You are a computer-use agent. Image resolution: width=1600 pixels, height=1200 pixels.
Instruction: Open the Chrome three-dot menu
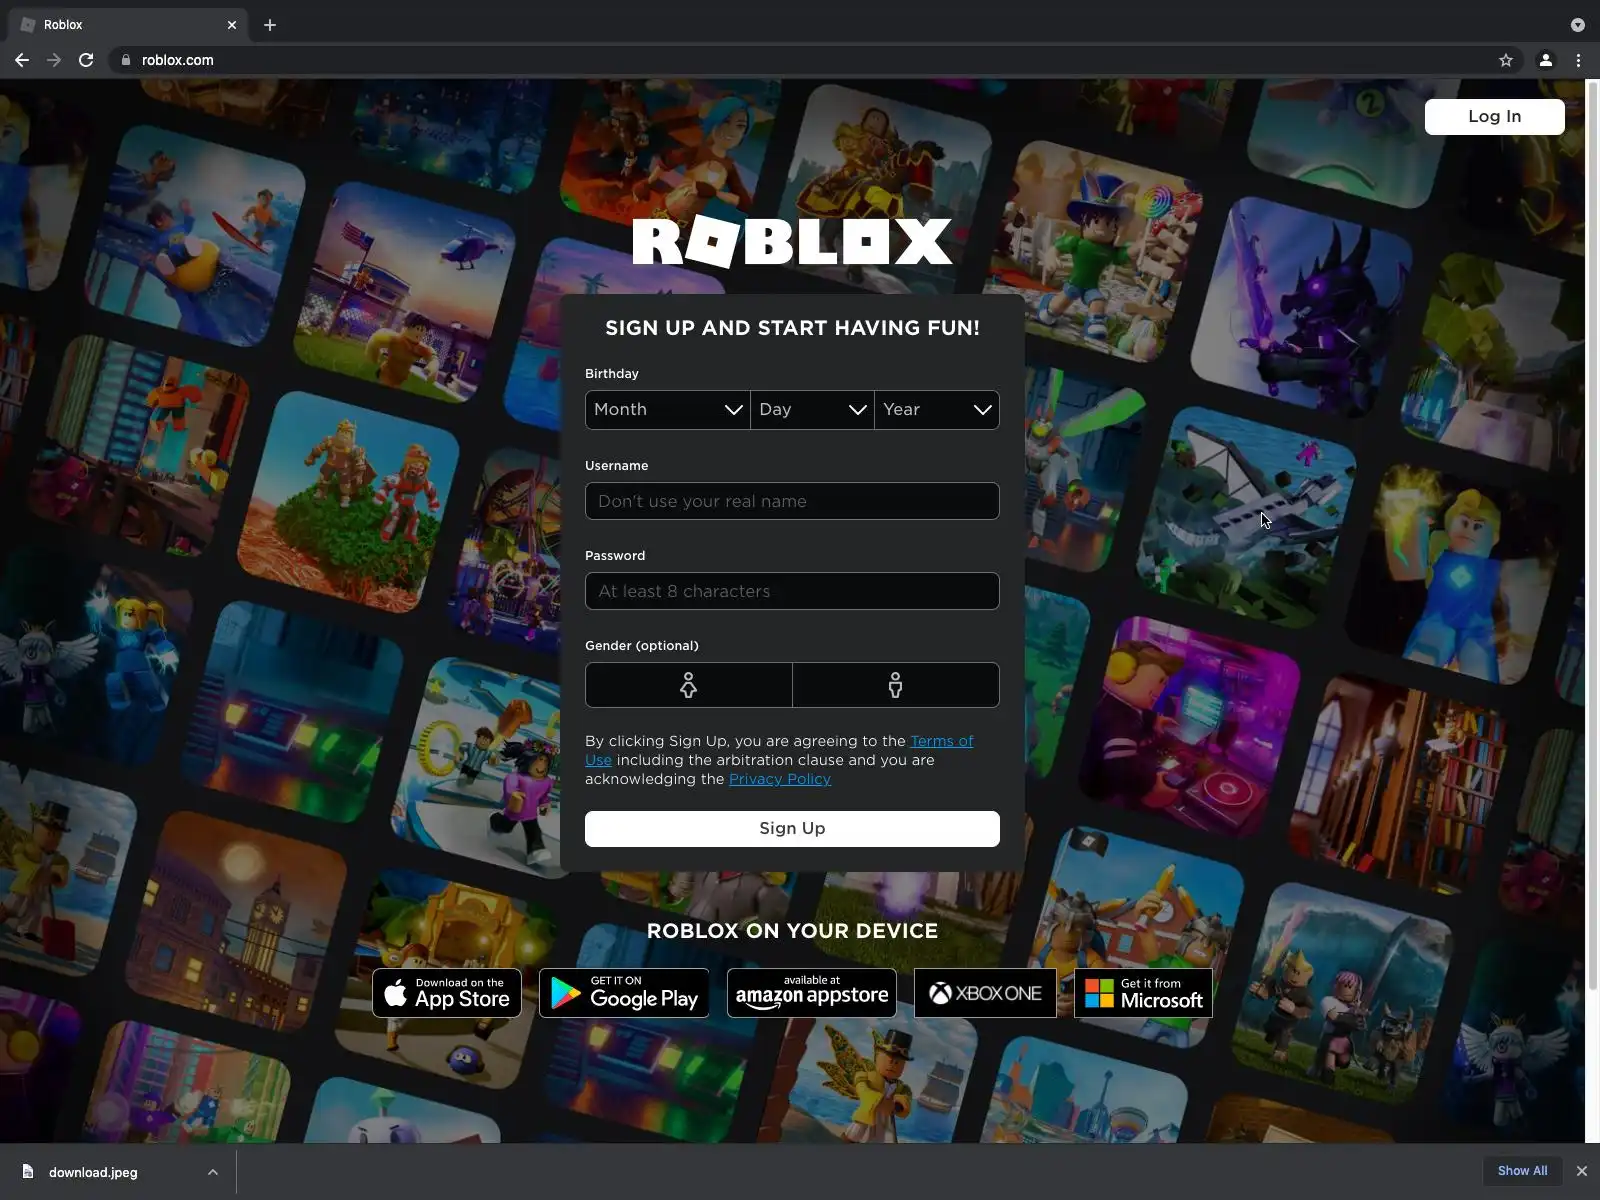[x=1579, y=60]
